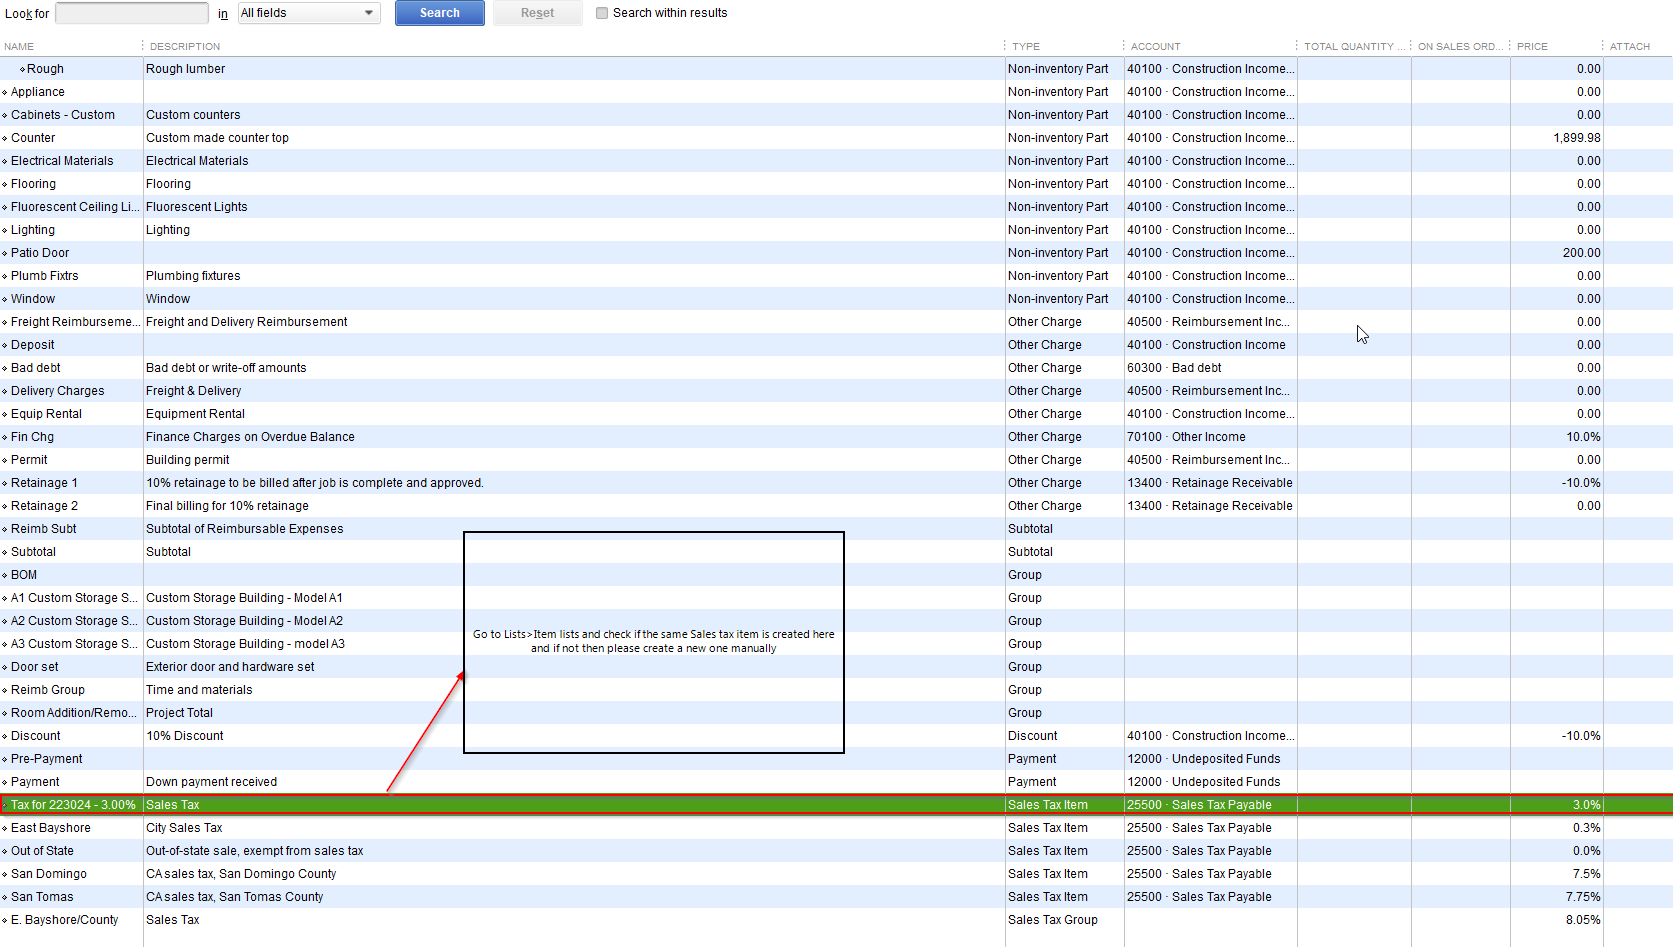Viewport: 1673px width, 947px height.
Task: Select the Reimb Group item
Action: tap(47, 690)
